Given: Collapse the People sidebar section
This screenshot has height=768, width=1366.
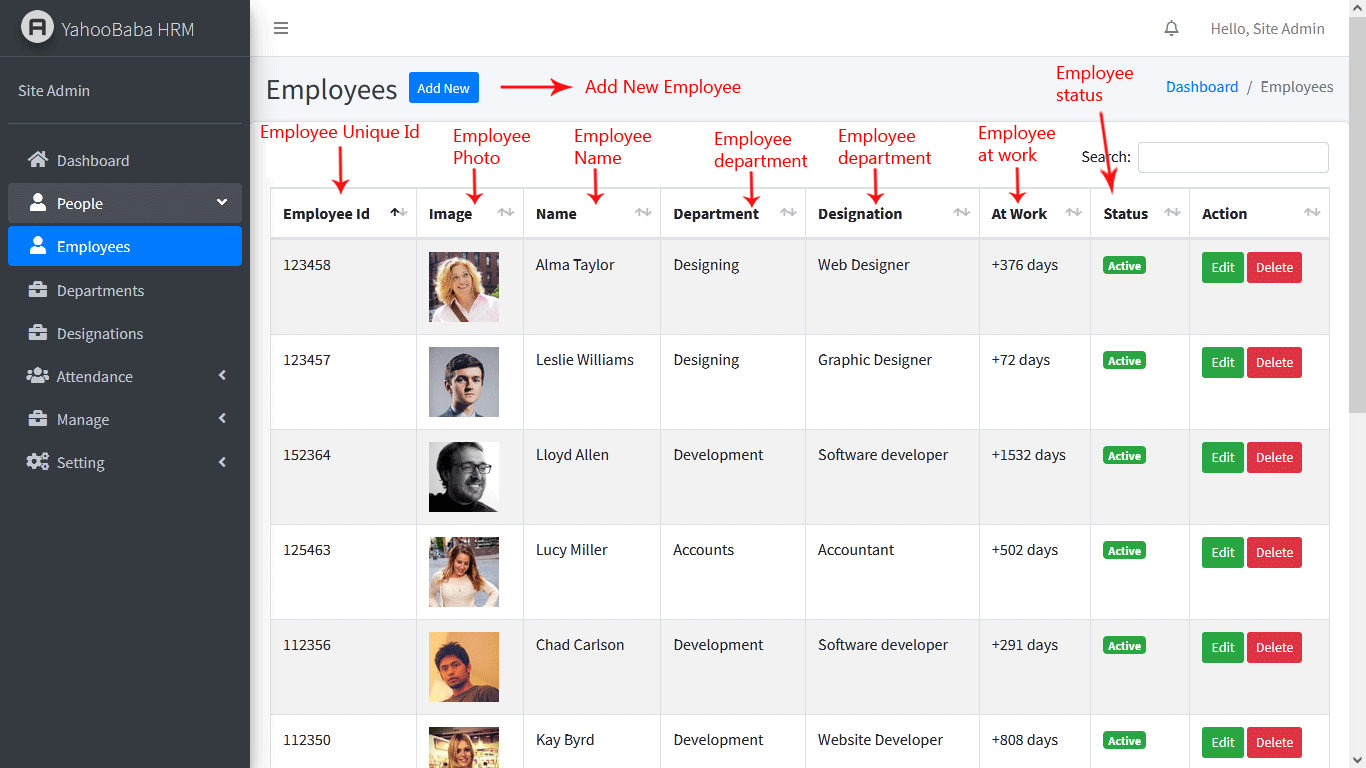Looking at the screenshot, I should coord(222,203).
